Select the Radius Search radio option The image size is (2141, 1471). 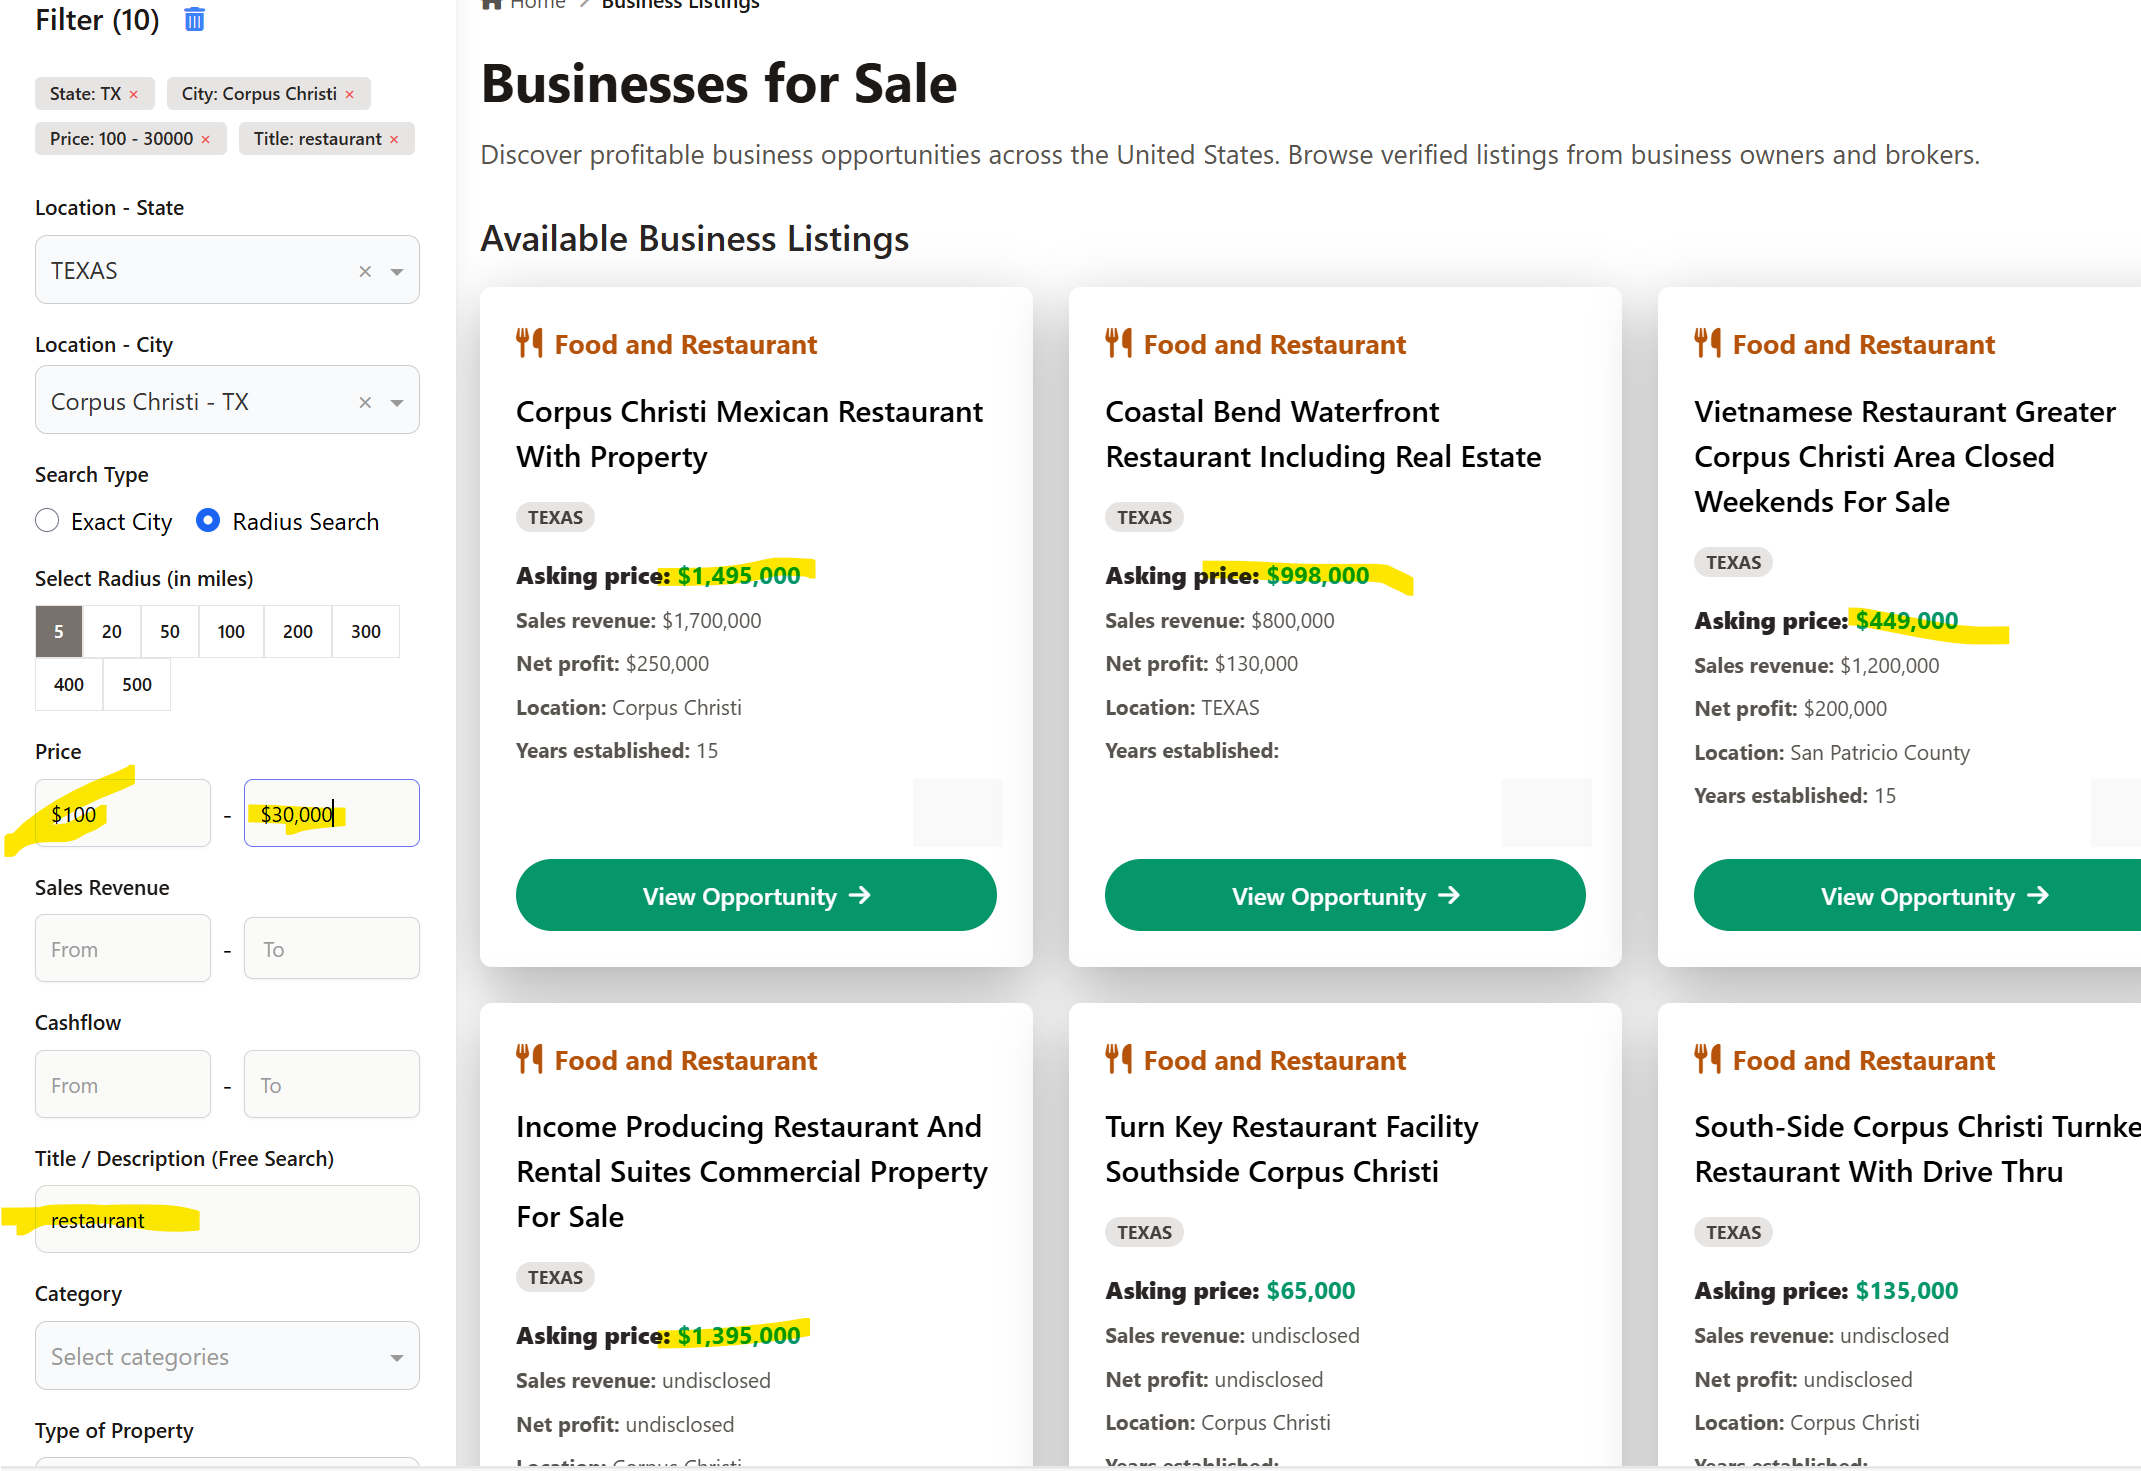click(x=208, y=521)
